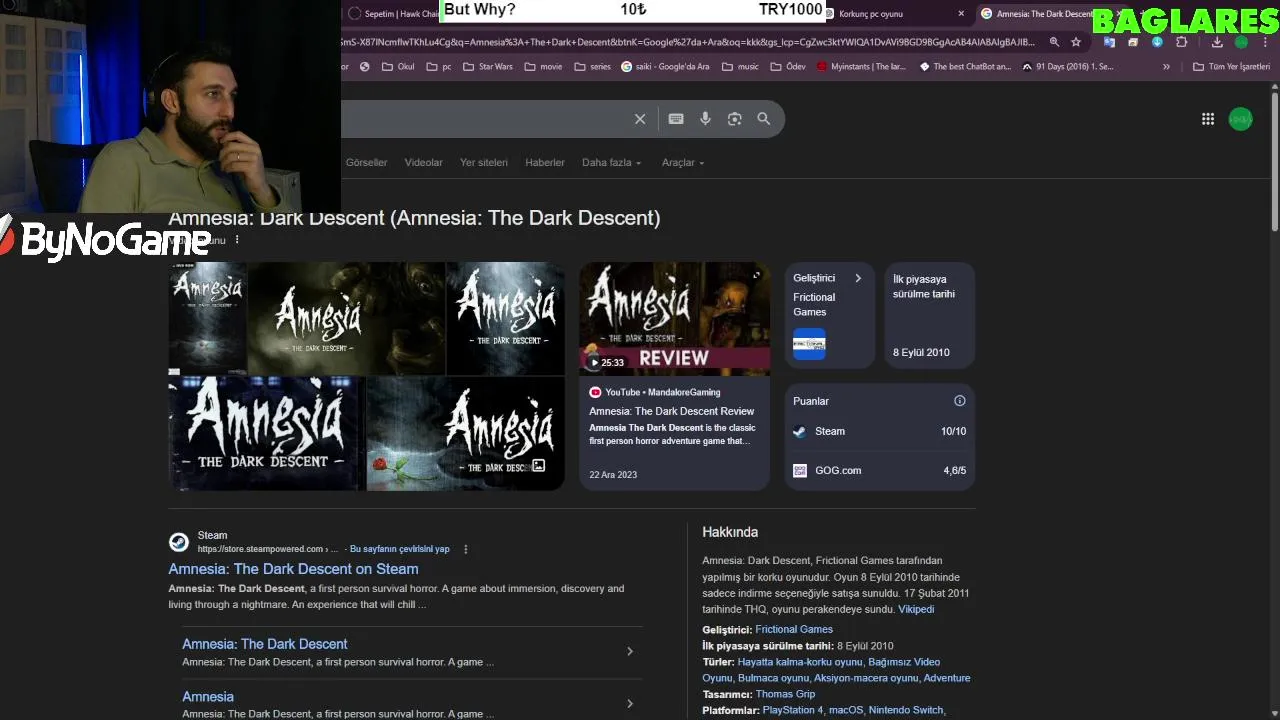The height and width of the screenshot is (720, 1280).
Task: Open 'The best ChatBot' bookmark
Action: click(965, 67)
